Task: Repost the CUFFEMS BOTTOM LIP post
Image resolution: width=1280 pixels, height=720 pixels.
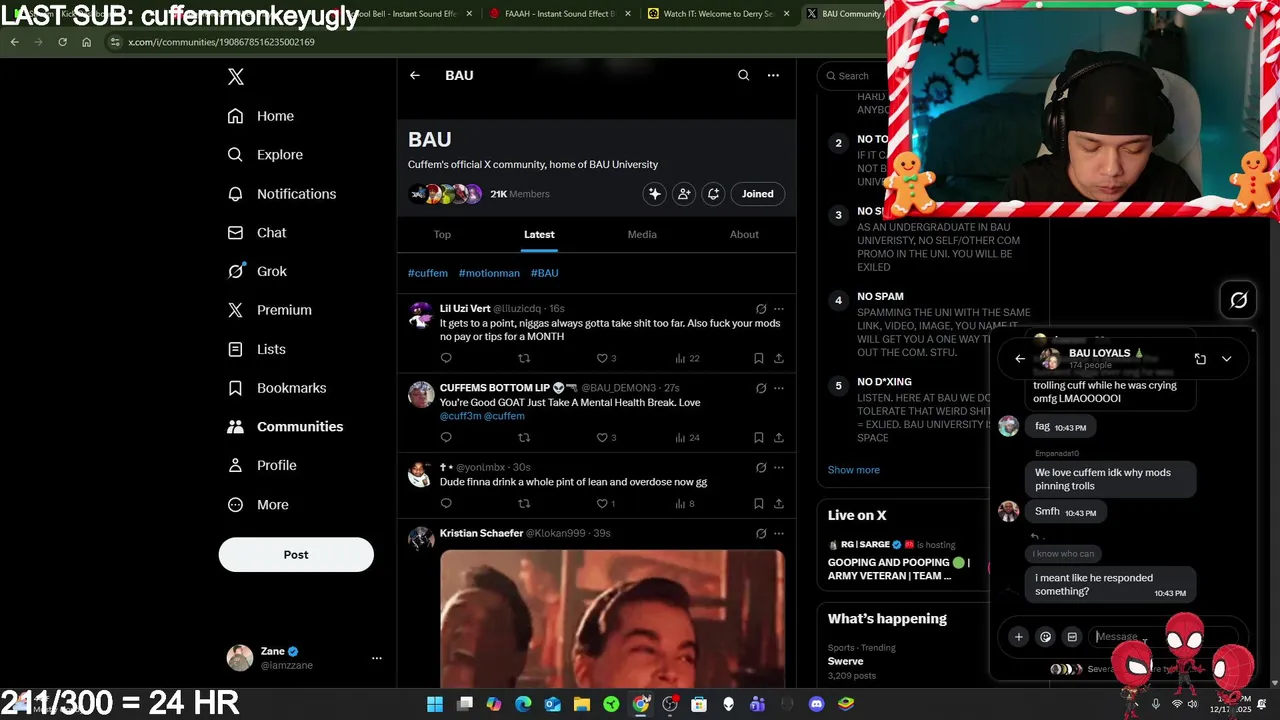Action: tap(524, 437)
